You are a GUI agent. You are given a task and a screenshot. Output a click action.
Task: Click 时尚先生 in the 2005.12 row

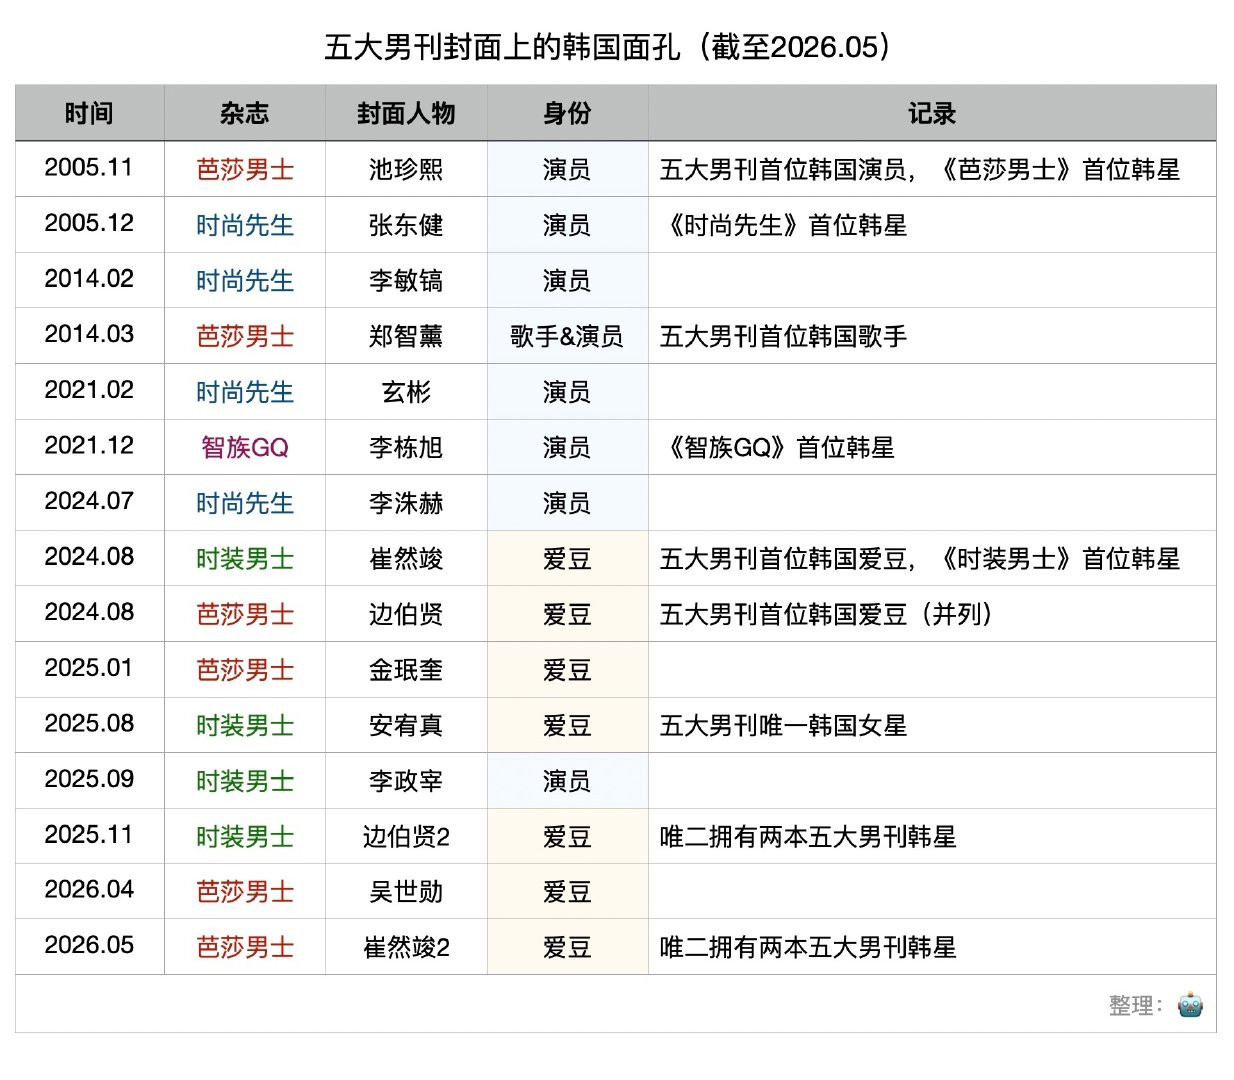tap(245, 225)
